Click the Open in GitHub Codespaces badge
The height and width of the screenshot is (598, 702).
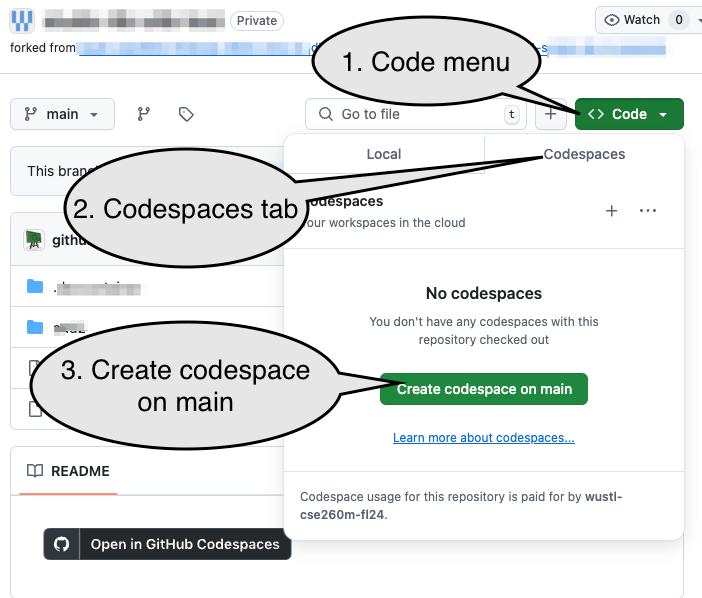pos(168,544)
